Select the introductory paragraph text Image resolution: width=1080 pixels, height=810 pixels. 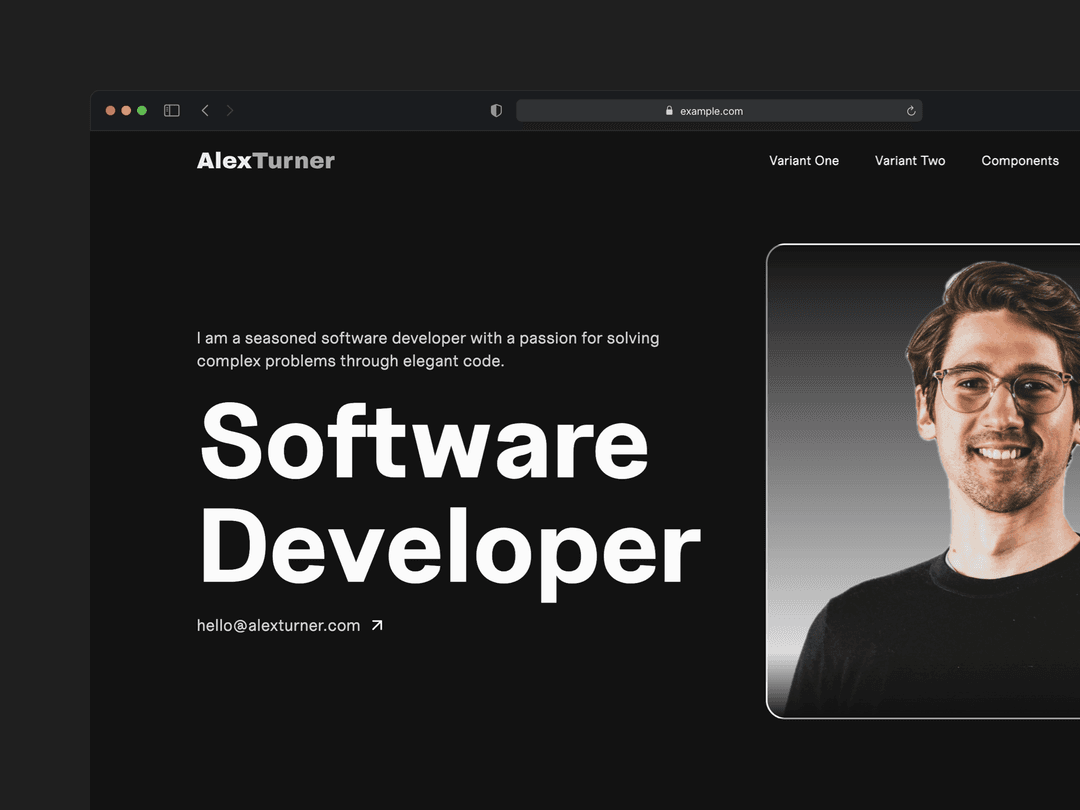coord(428,349)
